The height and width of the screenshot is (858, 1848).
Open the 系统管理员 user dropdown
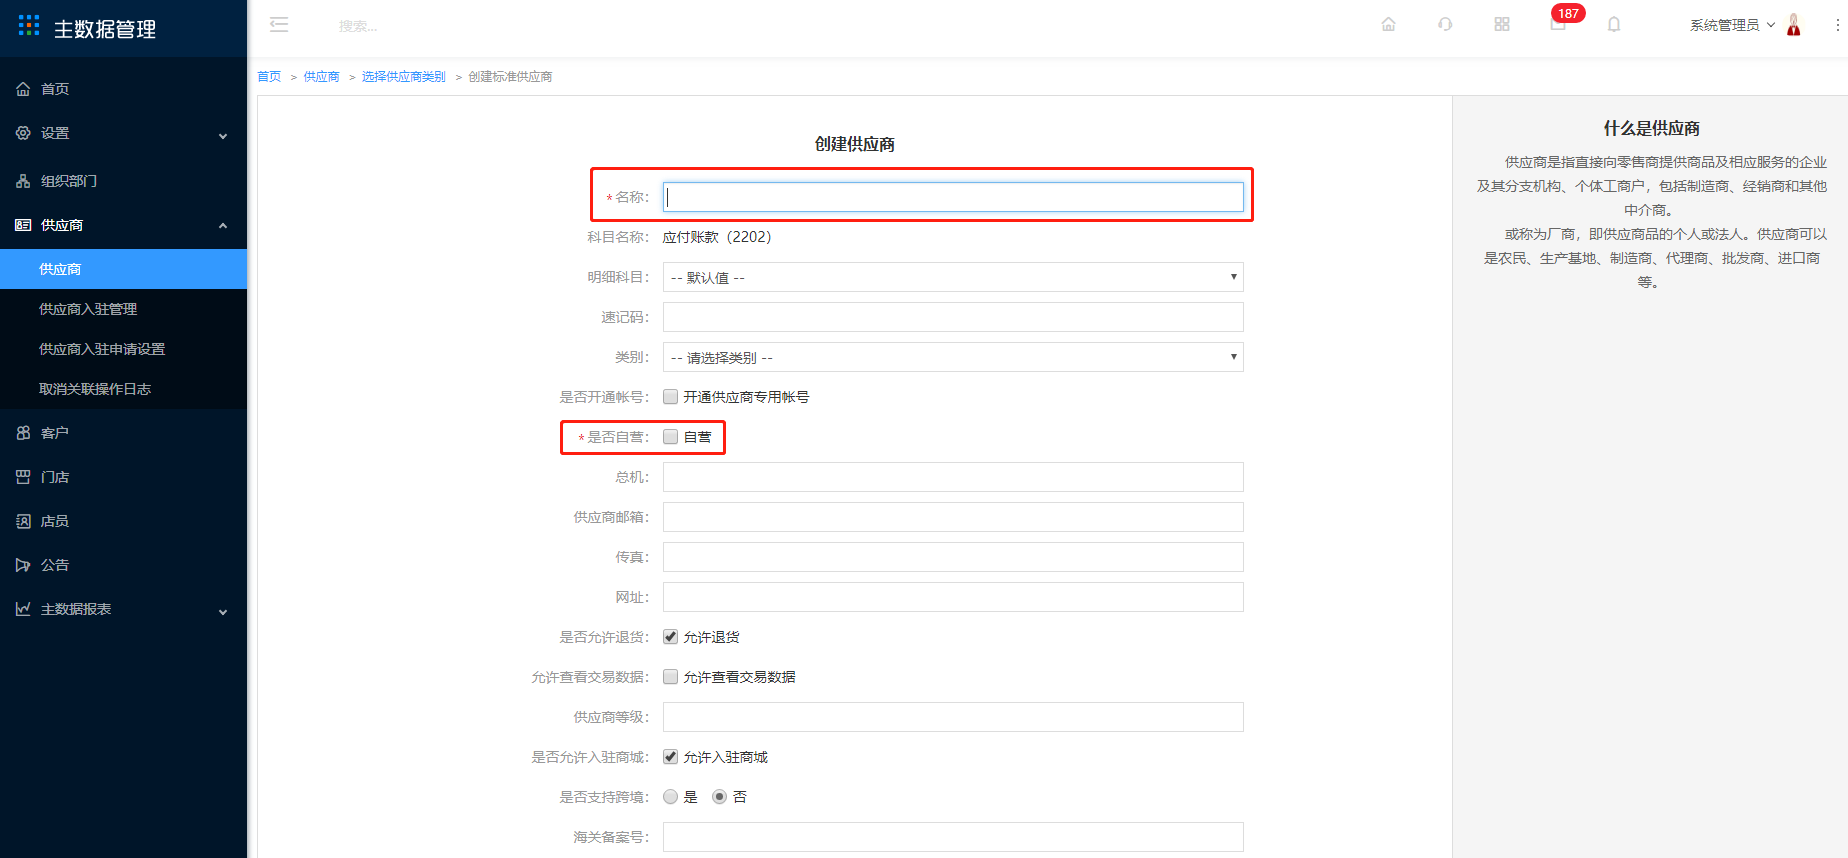point(1732,25)
